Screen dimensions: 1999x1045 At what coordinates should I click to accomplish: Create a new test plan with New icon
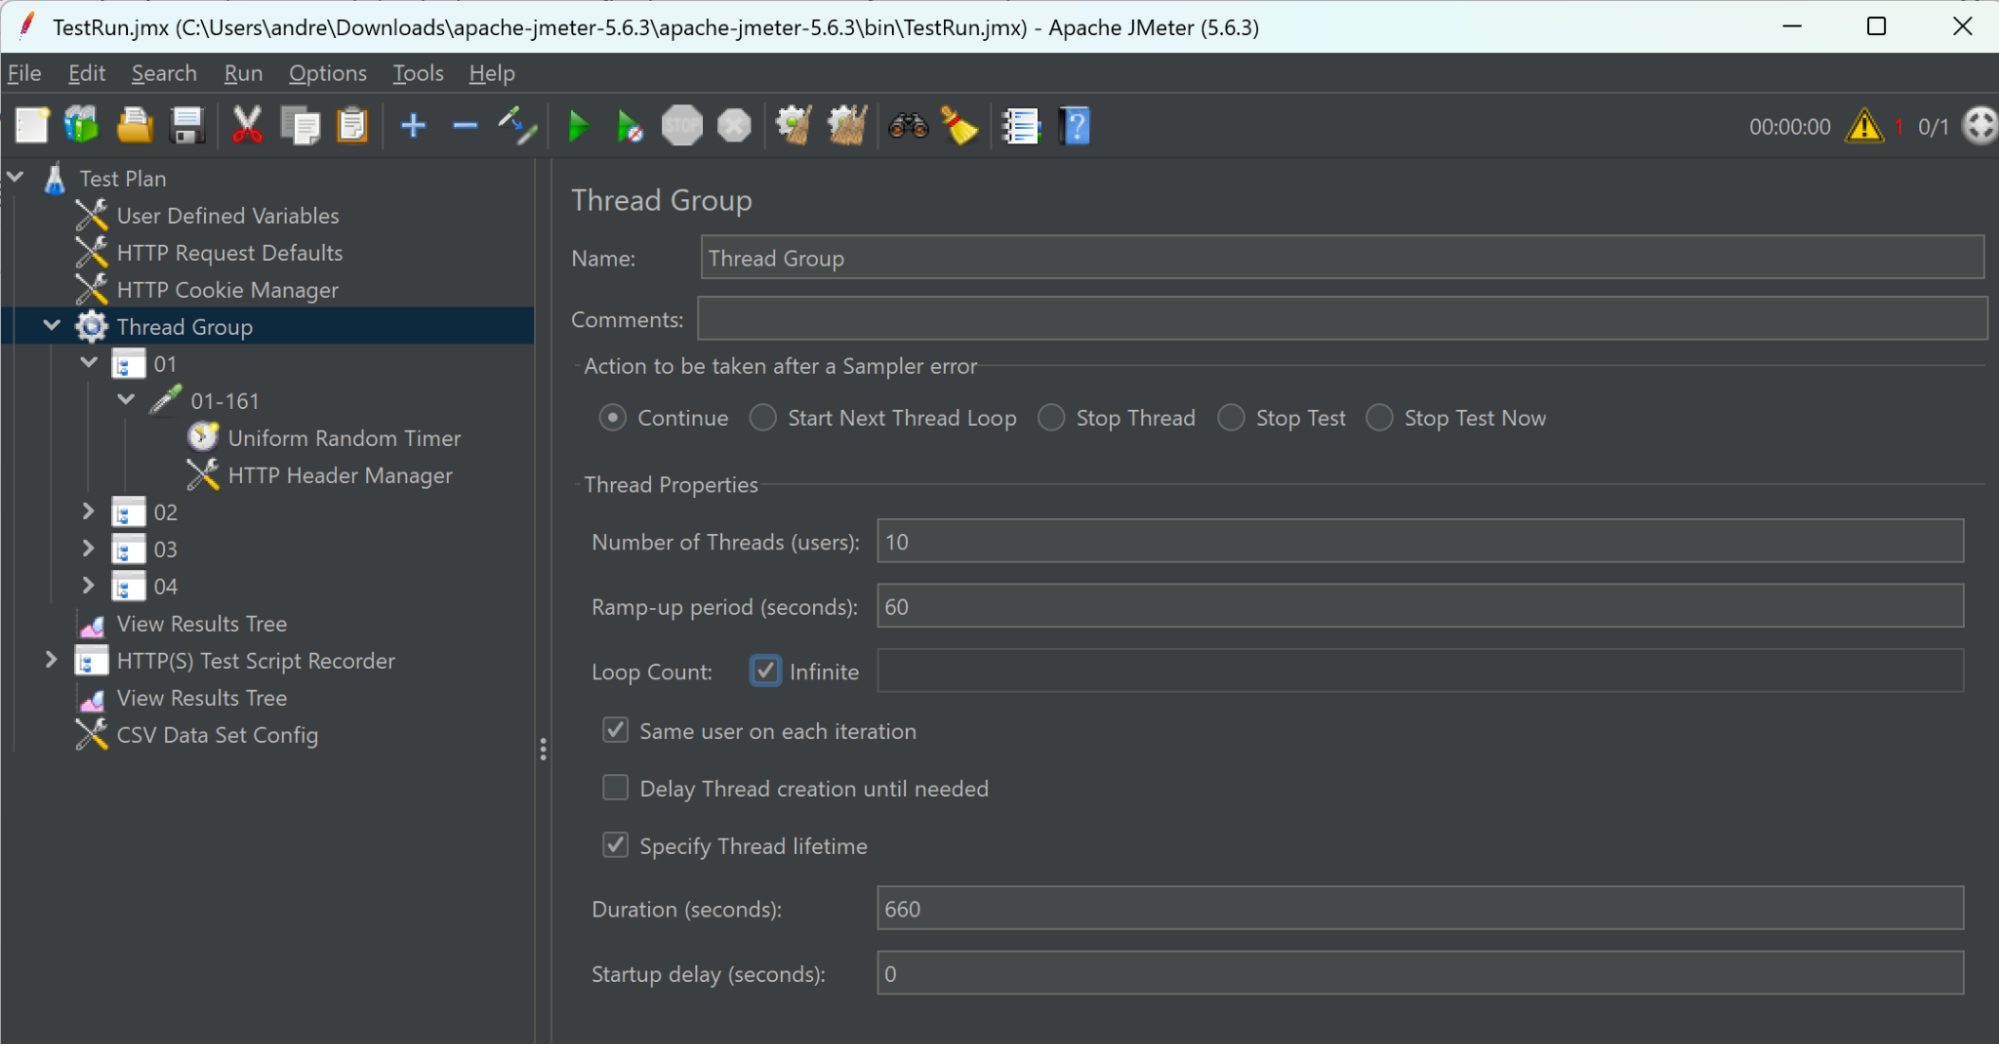pyautogui.click(x=31, y=126)
